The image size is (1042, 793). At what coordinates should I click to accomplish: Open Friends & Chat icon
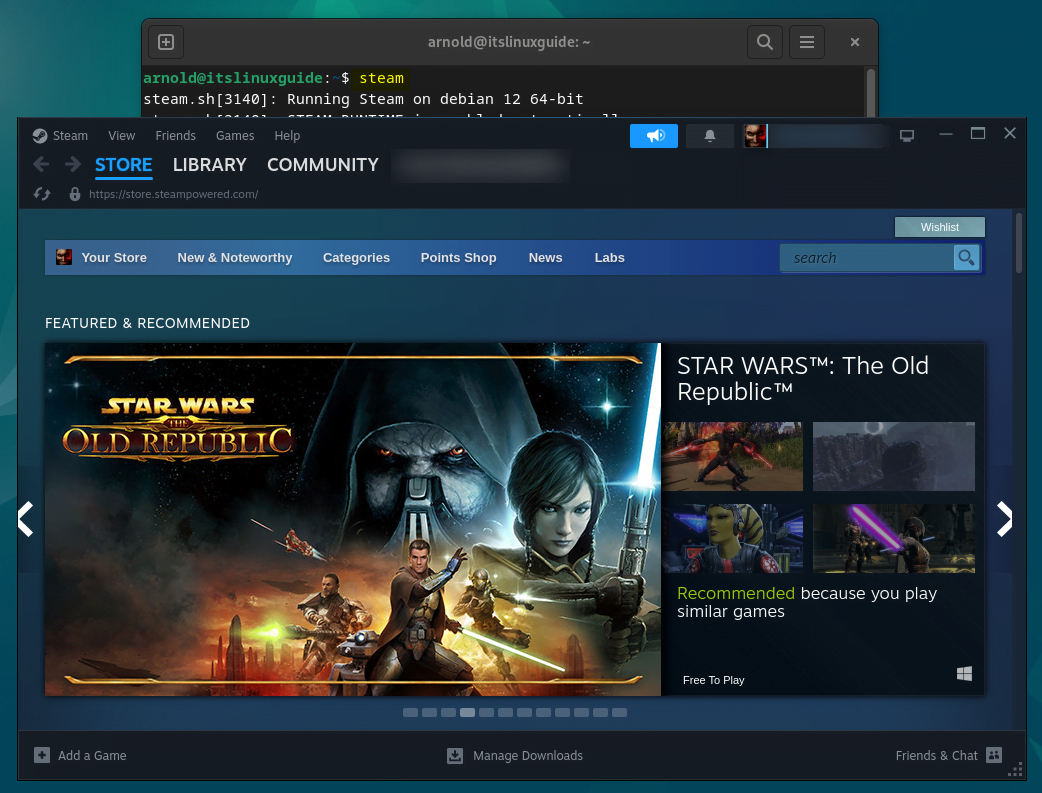point(993,755)
